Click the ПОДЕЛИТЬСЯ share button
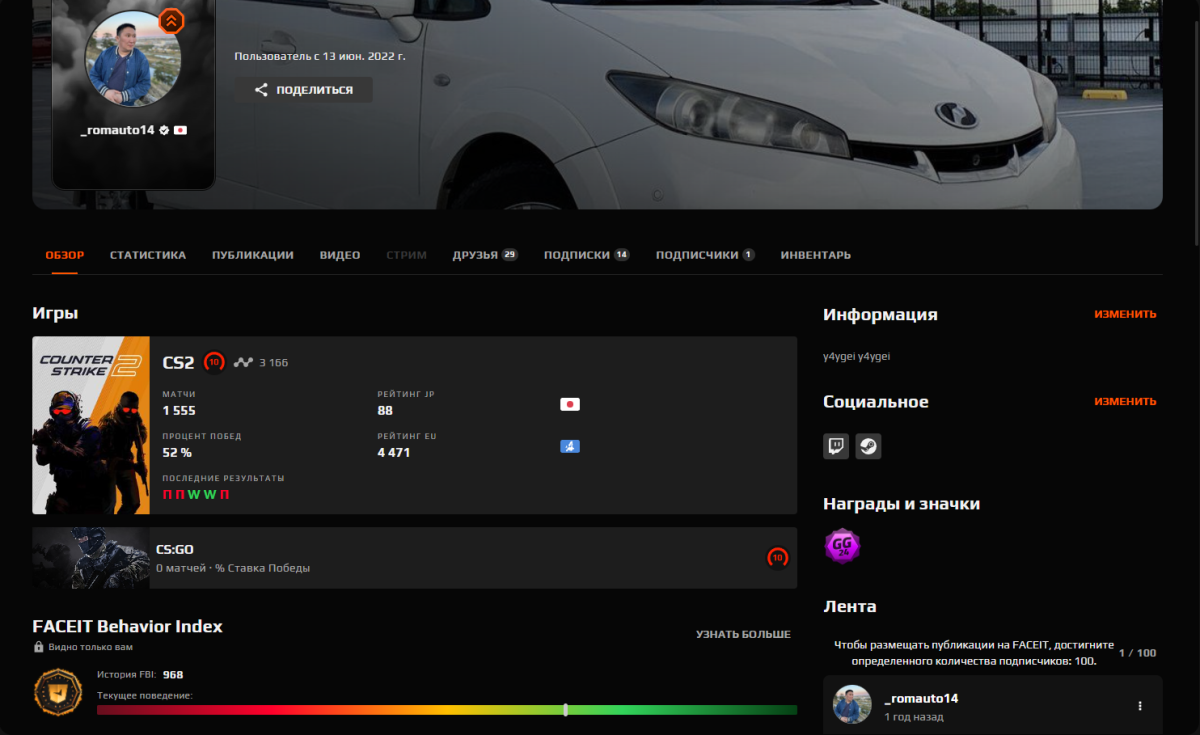This screenshot has height=735, width=1200. (304, 90)
